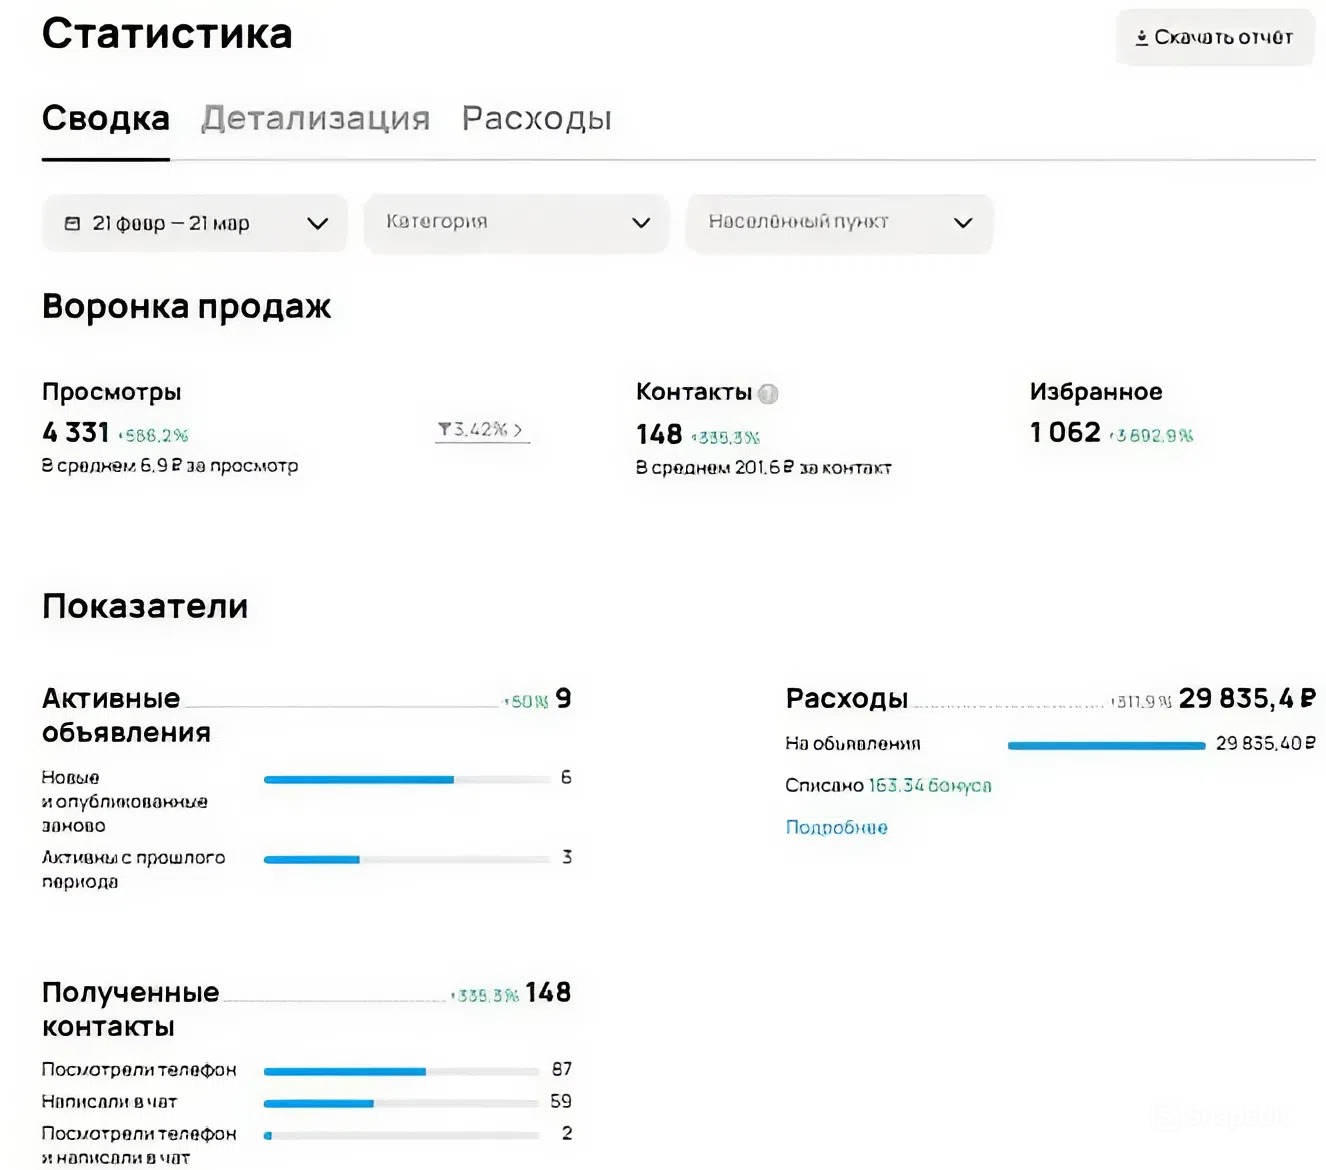The image size is (1326, 1170).
Task: Click the На объявления amount 29 835,40 ₽
Action: pyautogui.click(x=1265, y=743)
